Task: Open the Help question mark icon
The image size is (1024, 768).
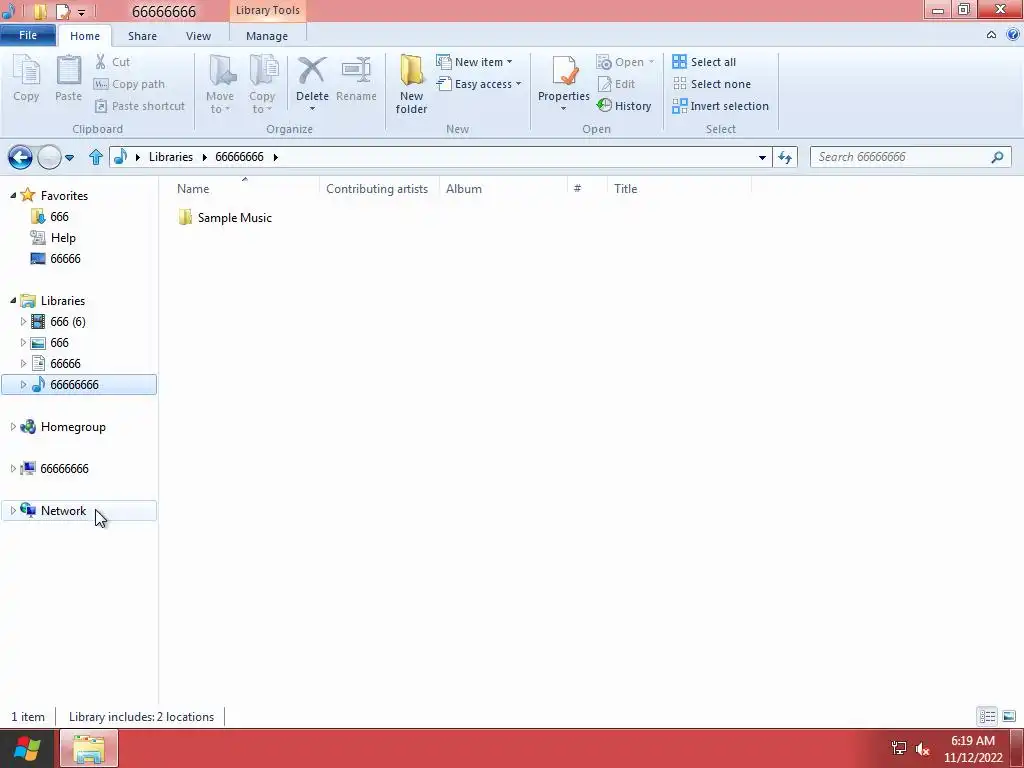Action: (1012, 35)
